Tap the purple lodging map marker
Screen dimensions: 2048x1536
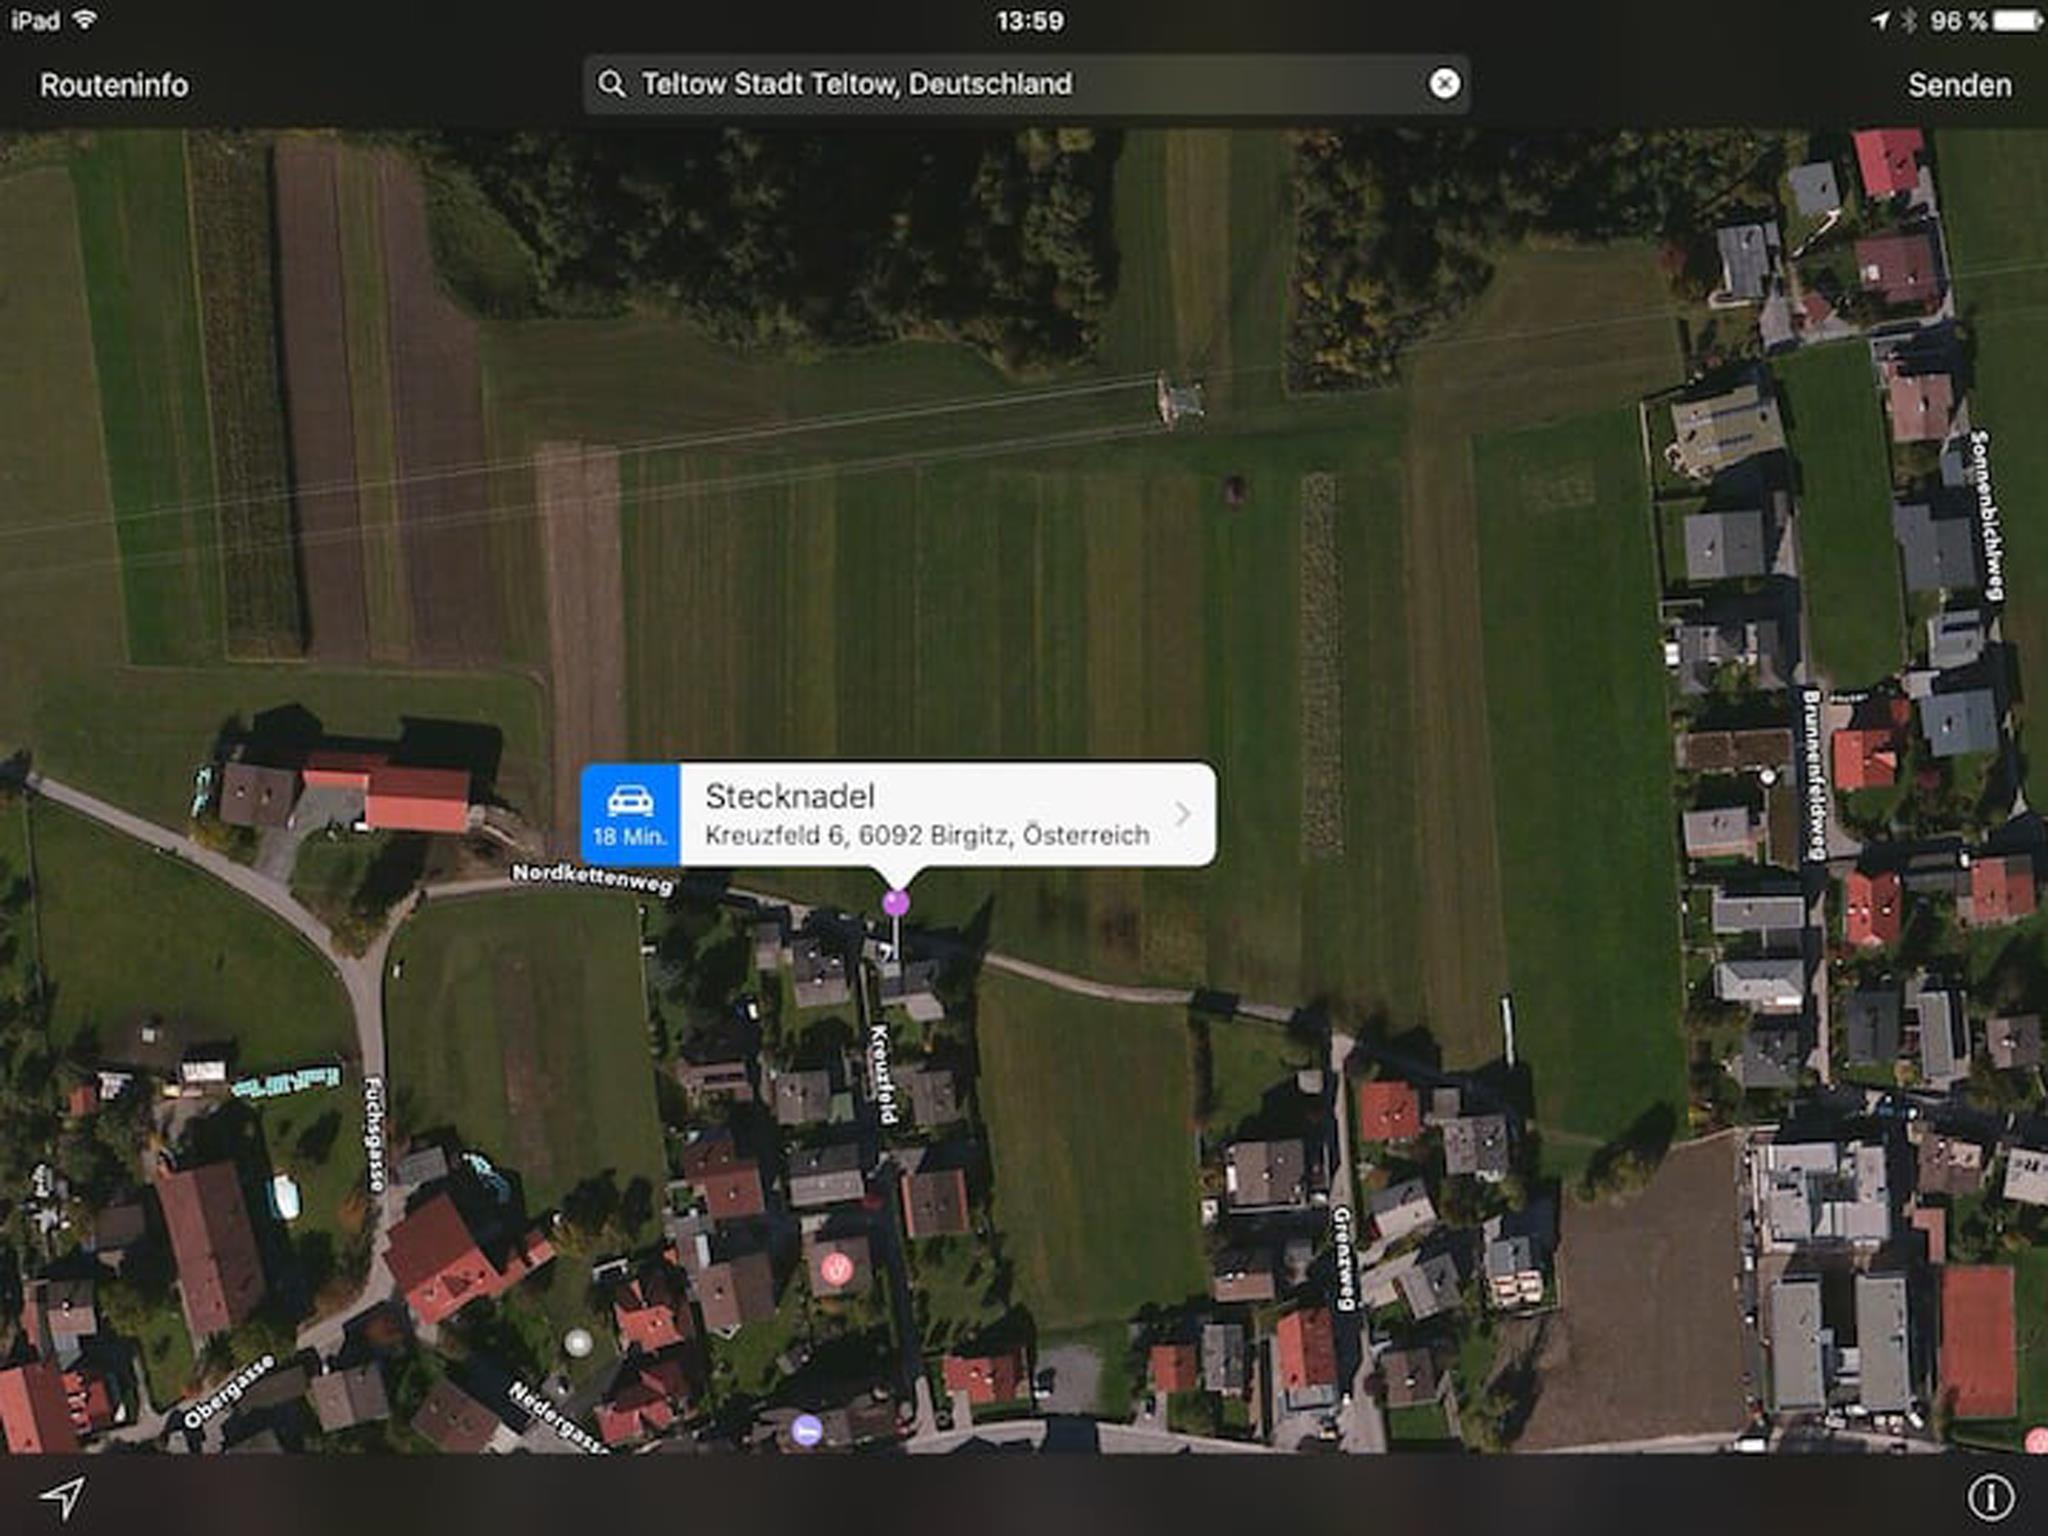coord(806,1430)
